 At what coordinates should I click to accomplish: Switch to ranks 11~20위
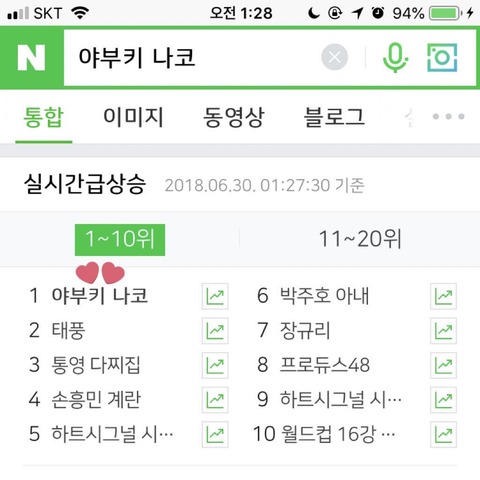pos(360,239)
